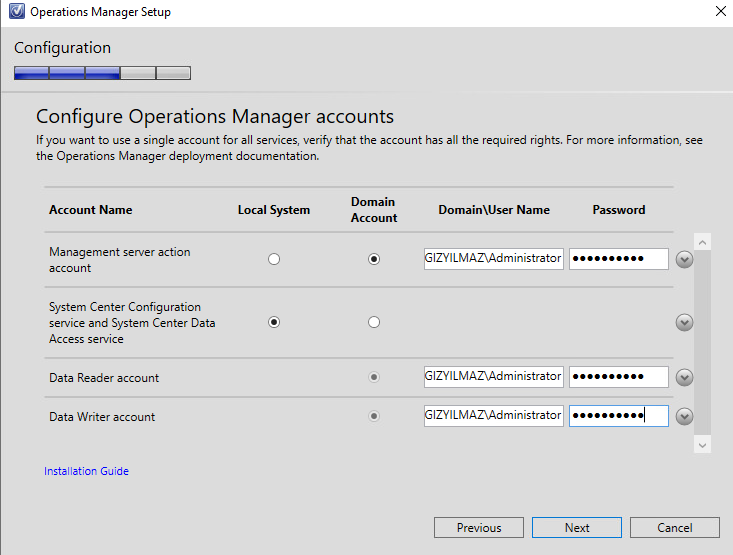Viewport: 733px width, 555px height.
Task: Click the Management server action account label
Action: point(120,259)
